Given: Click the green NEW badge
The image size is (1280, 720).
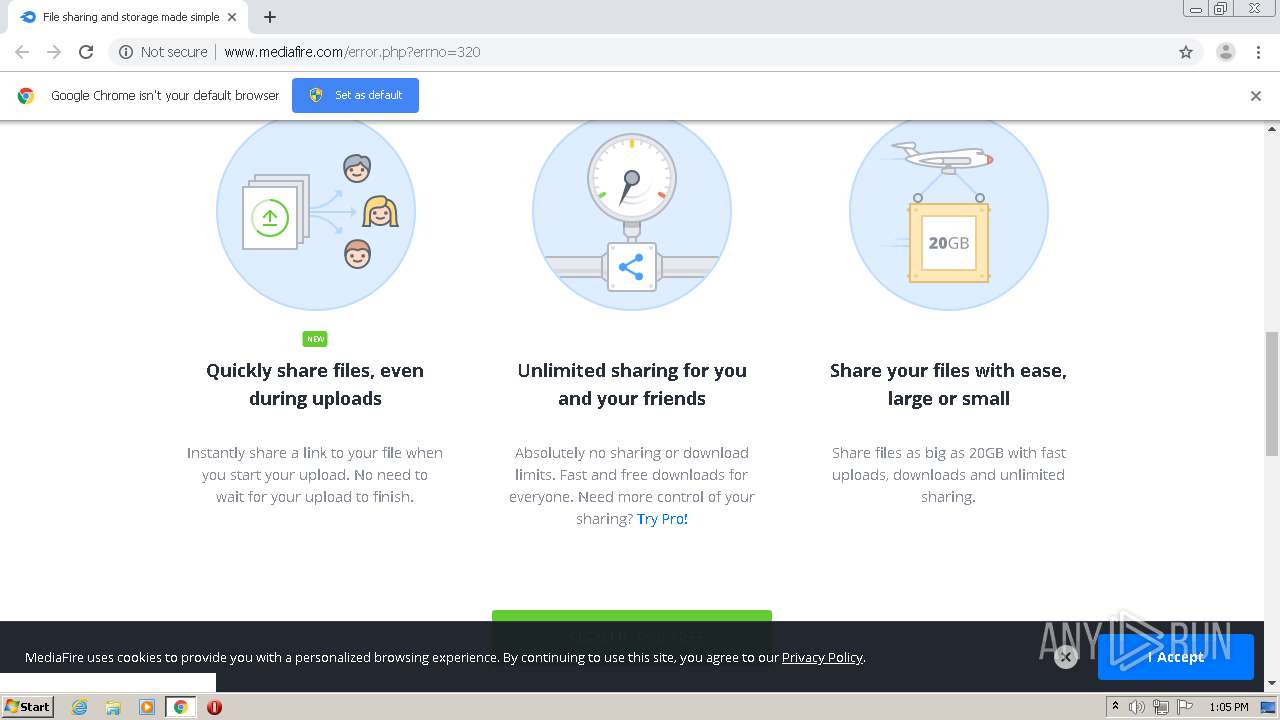Looking at the screenshot, I should (315, 339).
